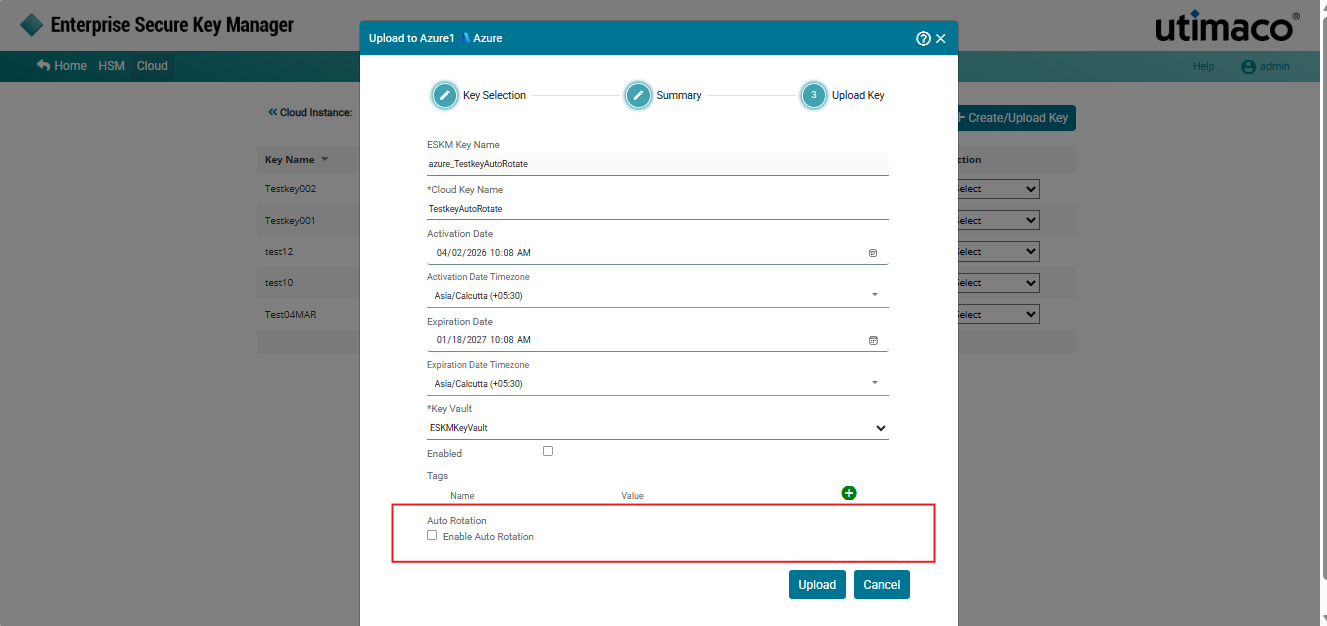Click the Tags Name column header

(x=462, y=495)
